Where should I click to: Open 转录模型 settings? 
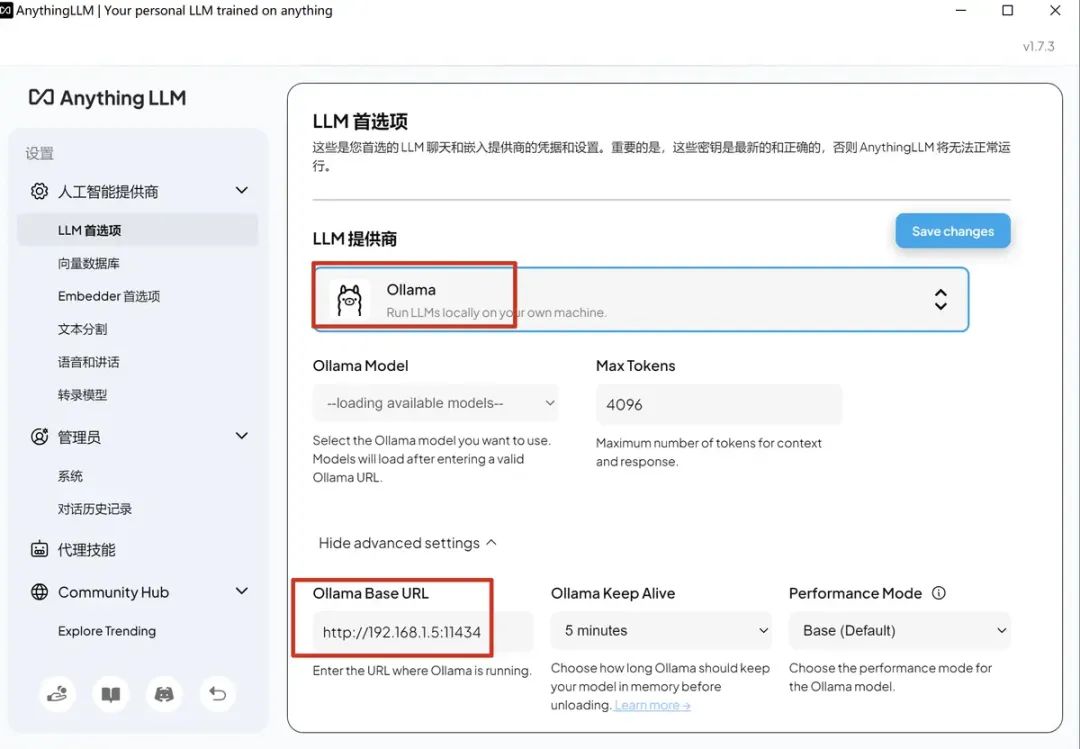click(83, 396)
